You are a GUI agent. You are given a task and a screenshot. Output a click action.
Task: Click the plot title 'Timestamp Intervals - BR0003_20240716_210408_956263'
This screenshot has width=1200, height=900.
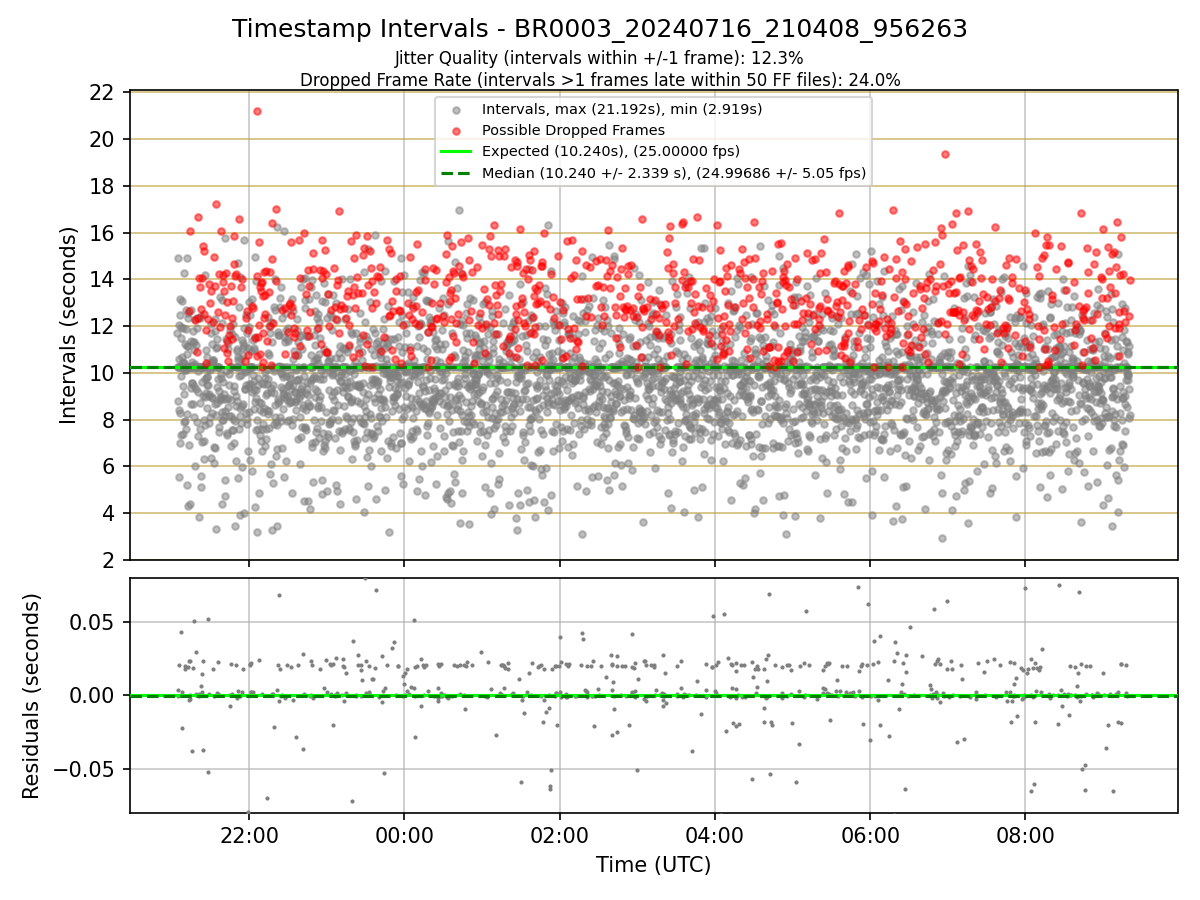[x=600, y=29]
